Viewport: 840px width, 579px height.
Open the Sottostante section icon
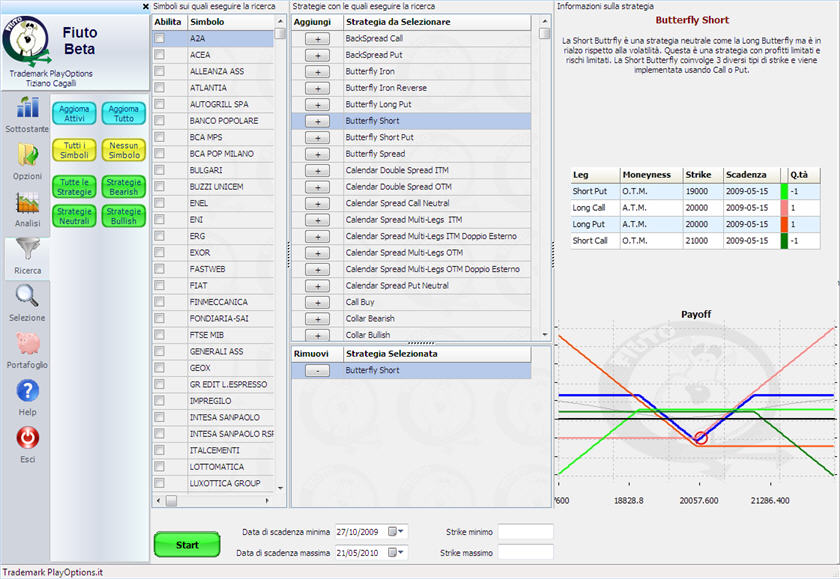(x=27, y=108)
